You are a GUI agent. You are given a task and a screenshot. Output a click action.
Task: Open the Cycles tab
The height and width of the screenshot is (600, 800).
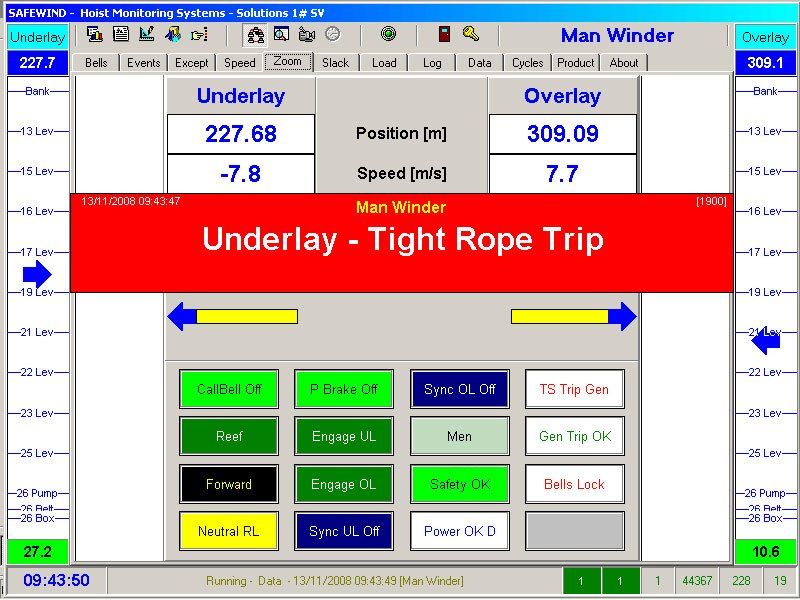(x=528, y=63)
